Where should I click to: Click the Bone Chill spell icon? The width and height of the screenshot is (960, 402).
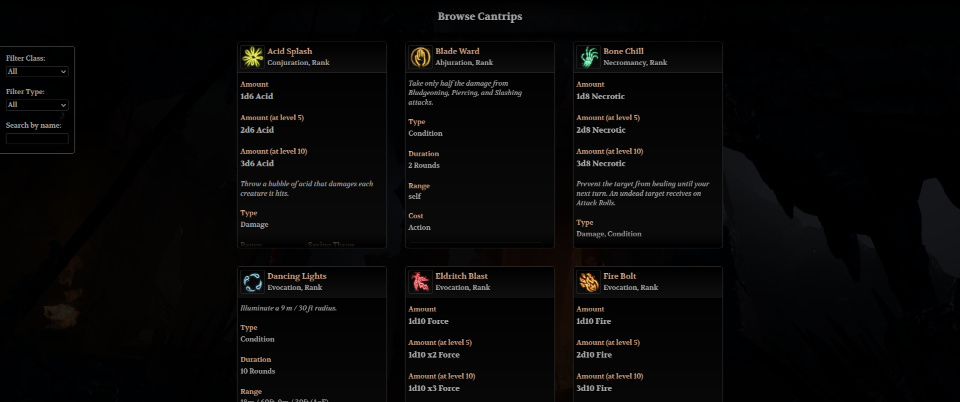pos(588,57)
